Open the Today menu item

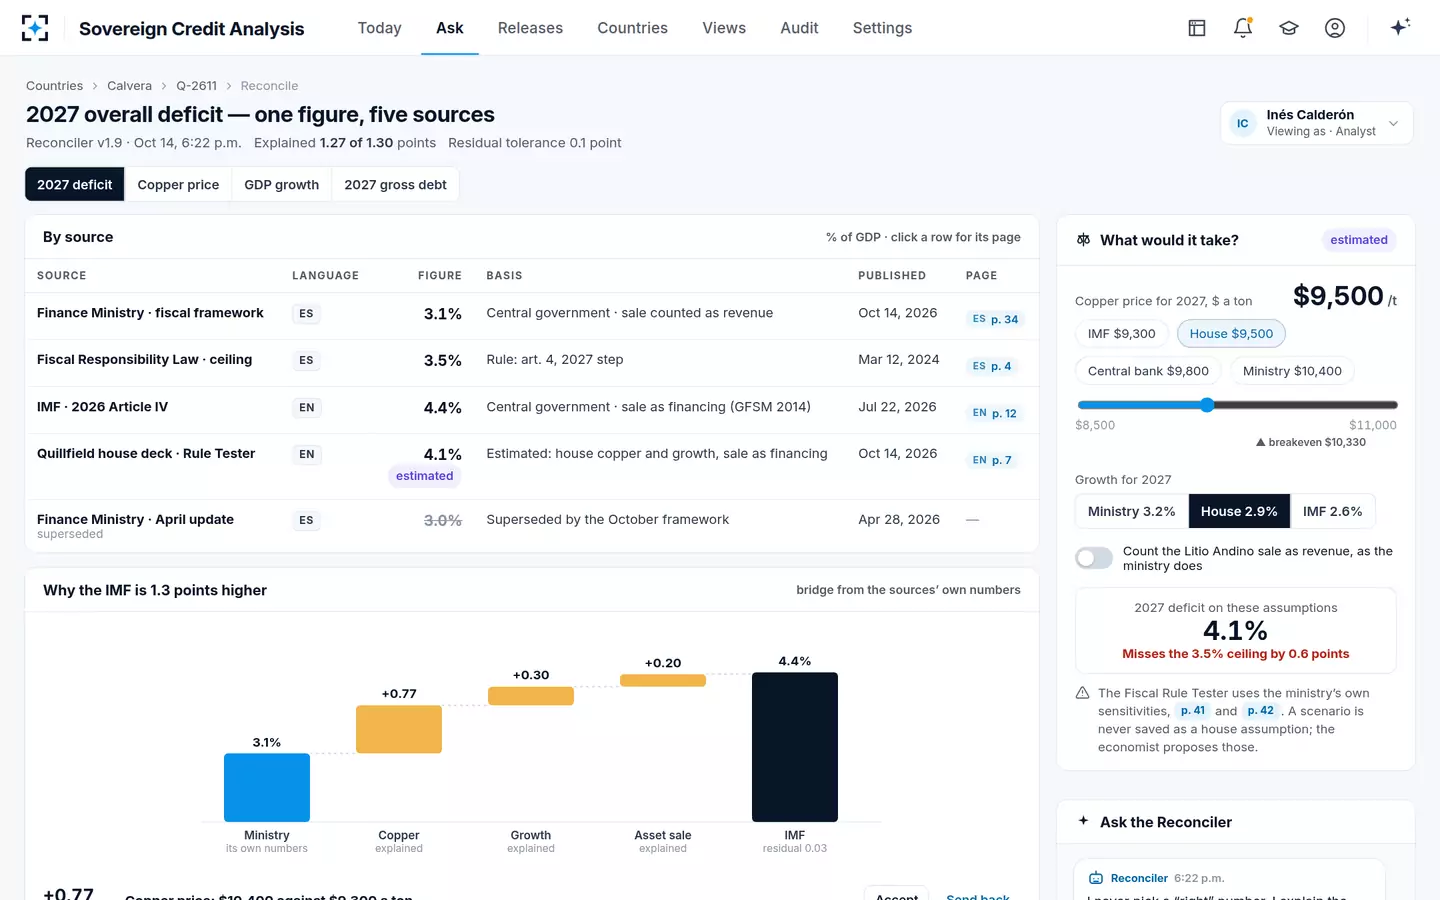(379, 28)
